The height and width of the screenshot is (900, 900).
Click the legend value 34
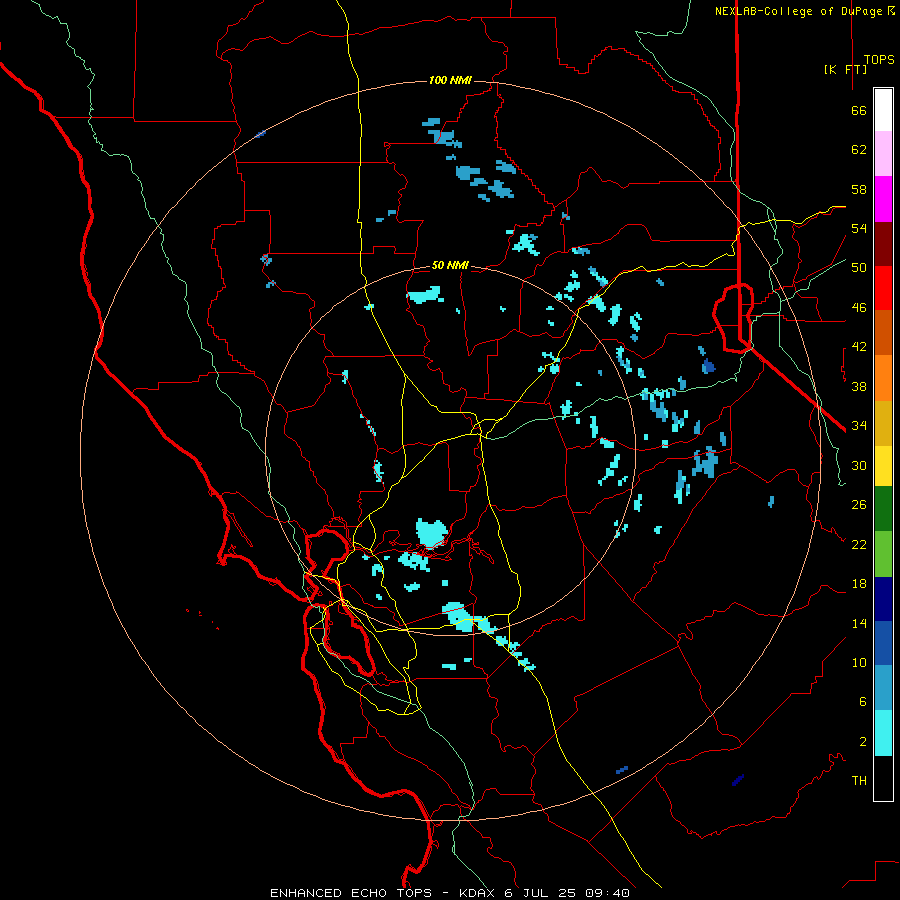[x=859, y=426]
